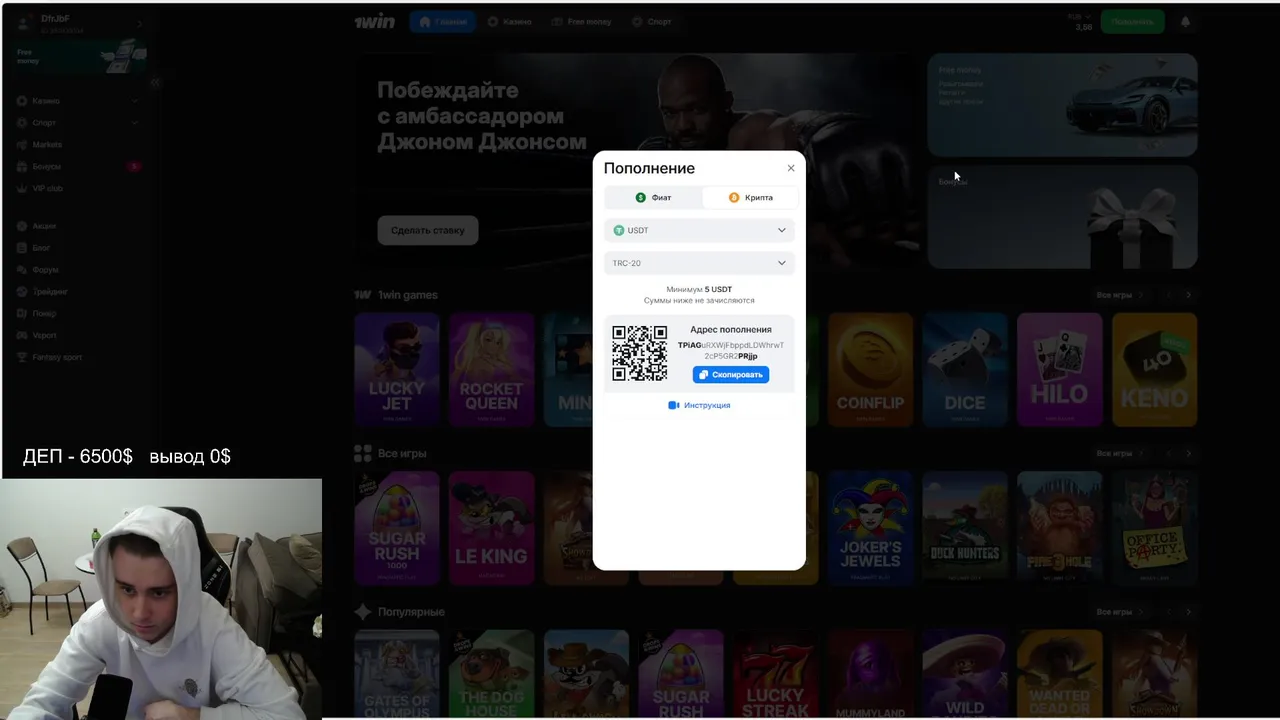Open the HiLo game tile

pyautogui.click(x=1060, y=369)
